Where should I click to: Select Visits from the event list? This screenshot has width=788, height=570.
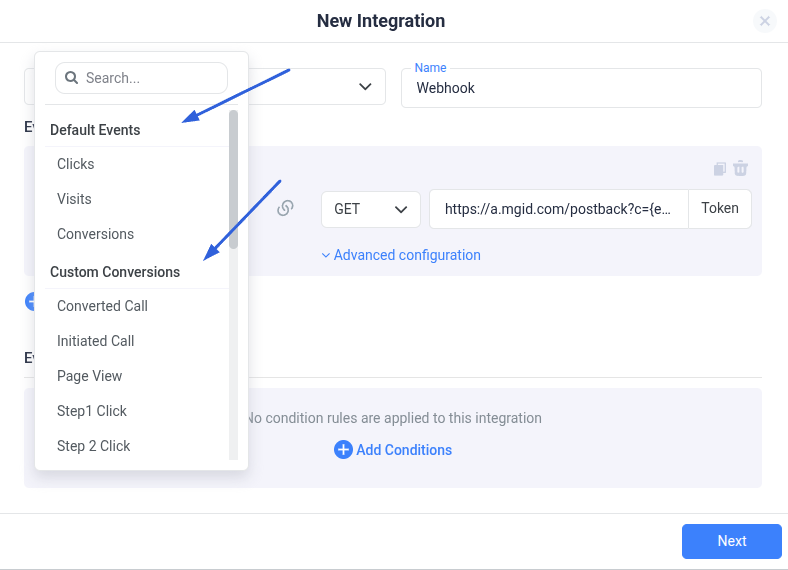(74, 199)
